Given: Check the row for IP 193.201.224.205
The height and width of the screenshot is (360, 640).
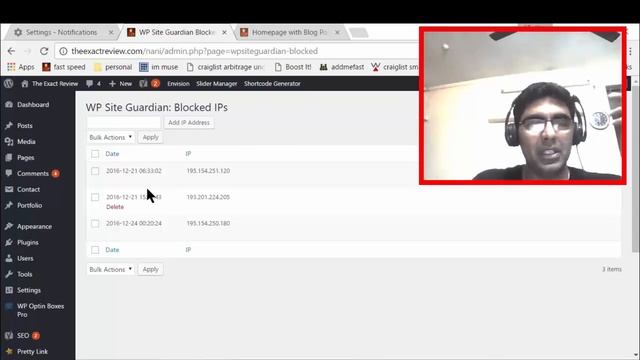Looking at the screenshot, I should point(95,197).
